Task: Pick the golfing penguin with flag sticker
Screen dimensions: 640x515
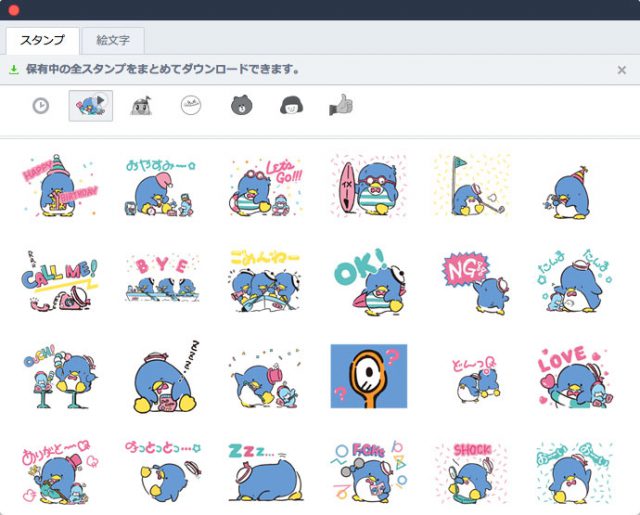Action: click(x=471, y=186)
